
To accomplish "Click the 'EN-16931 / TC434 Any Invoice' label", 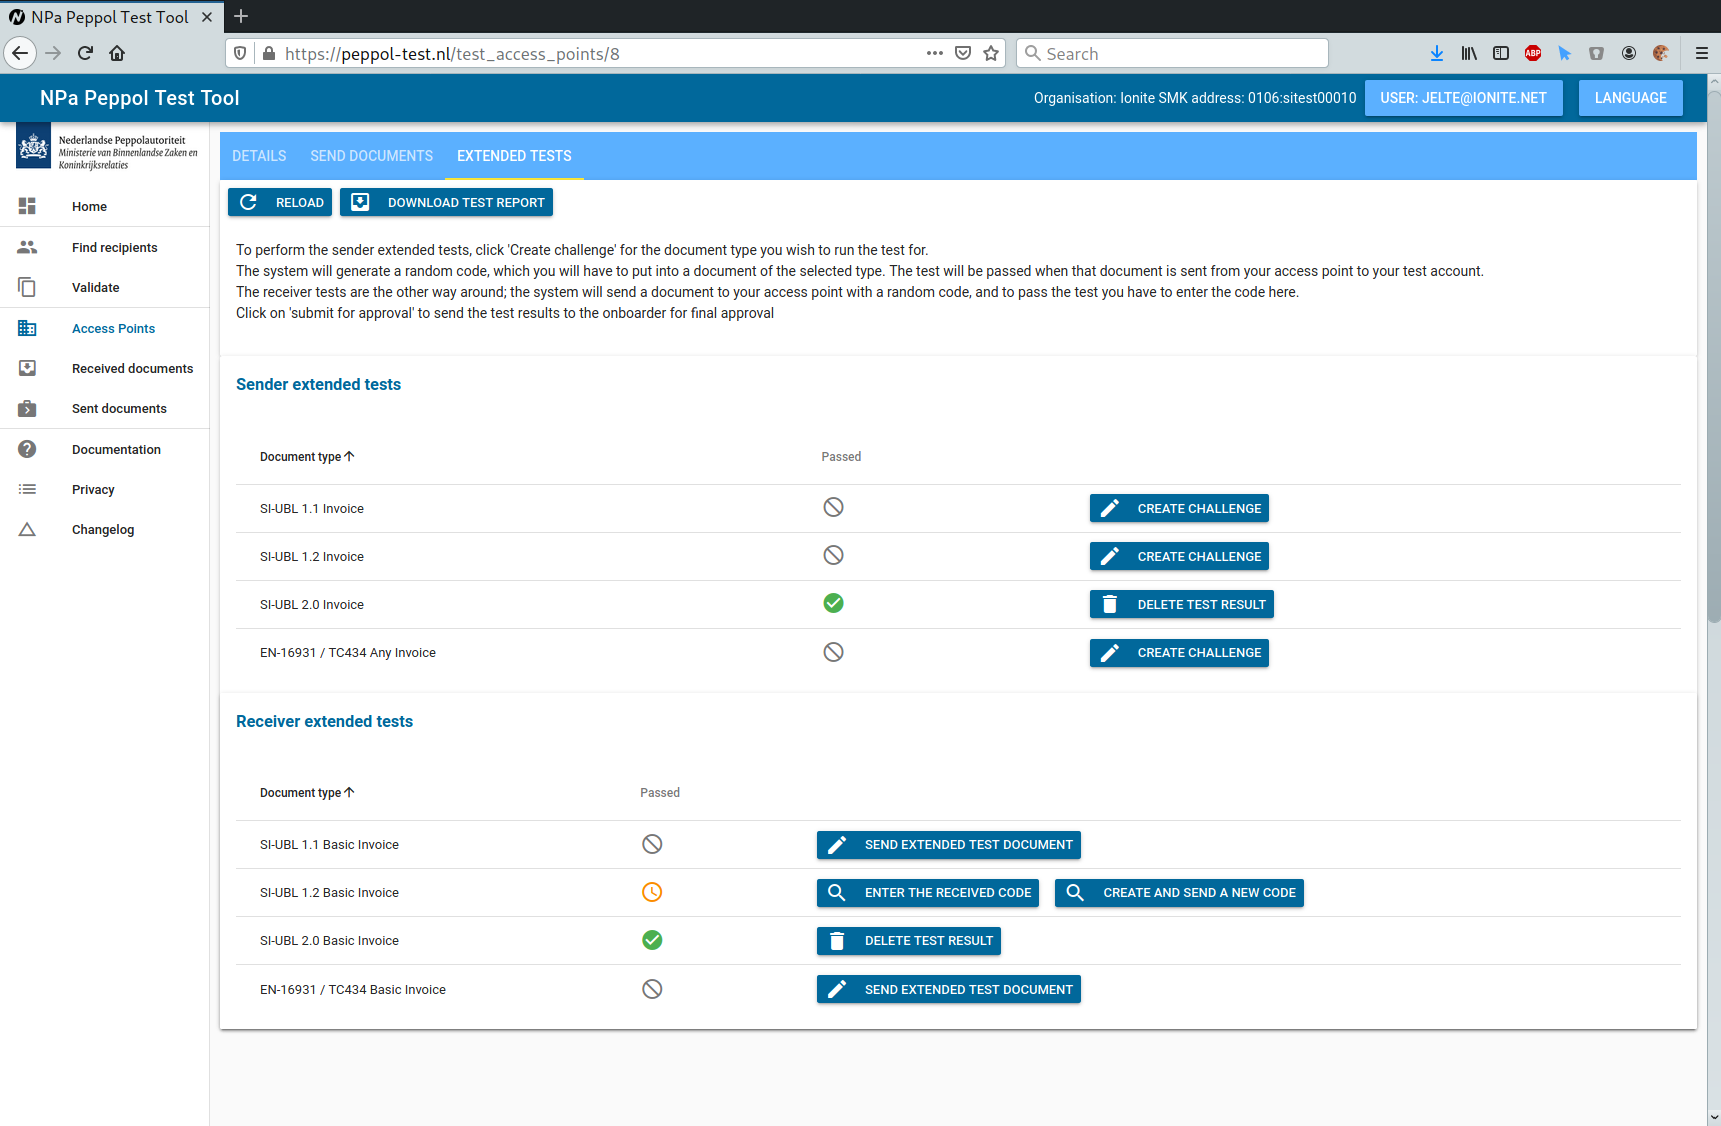I will click(348, 652).
